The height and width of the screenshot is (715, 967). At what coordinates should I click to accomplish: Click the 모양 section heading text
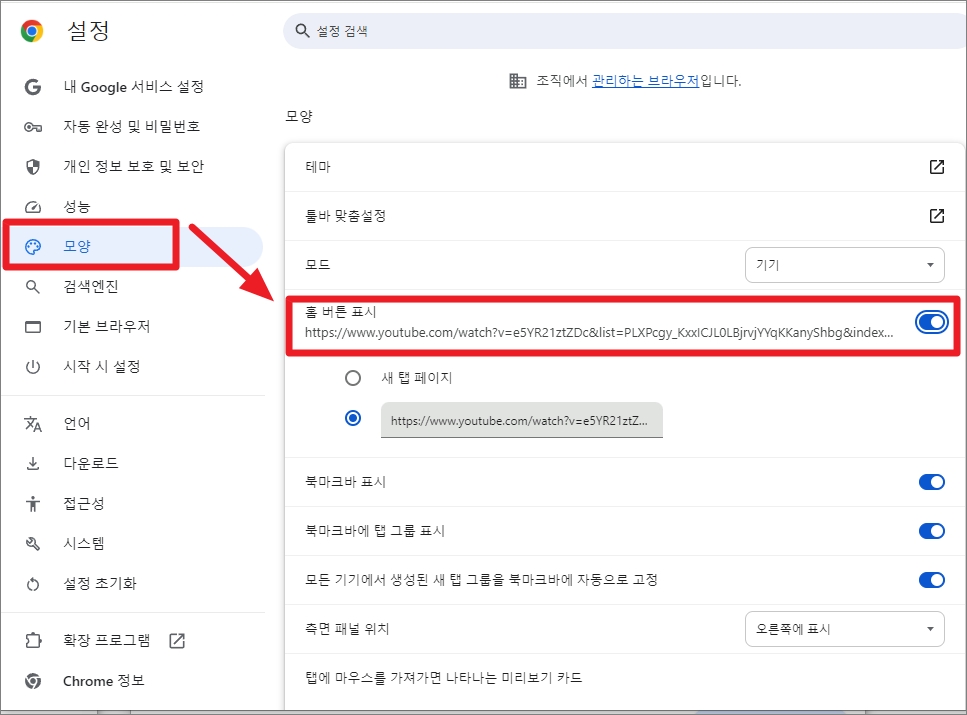[299, 116]
